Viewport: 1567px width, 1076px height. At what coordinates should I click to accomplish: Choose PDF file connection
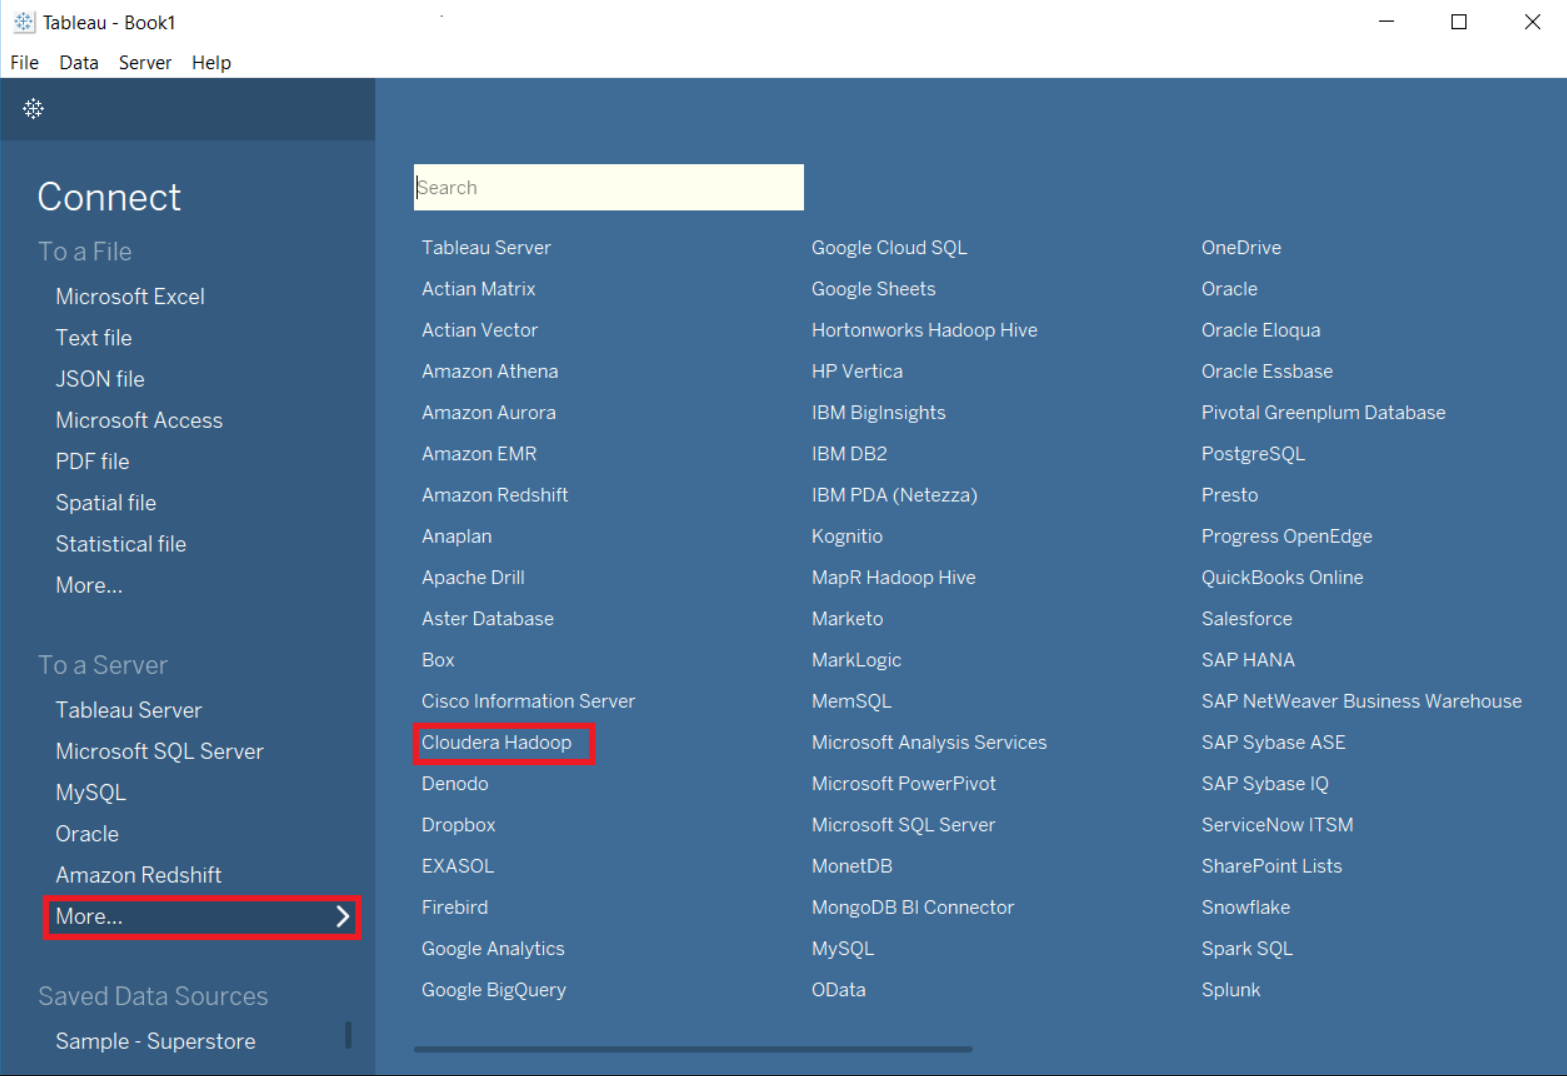pos(93,462)
